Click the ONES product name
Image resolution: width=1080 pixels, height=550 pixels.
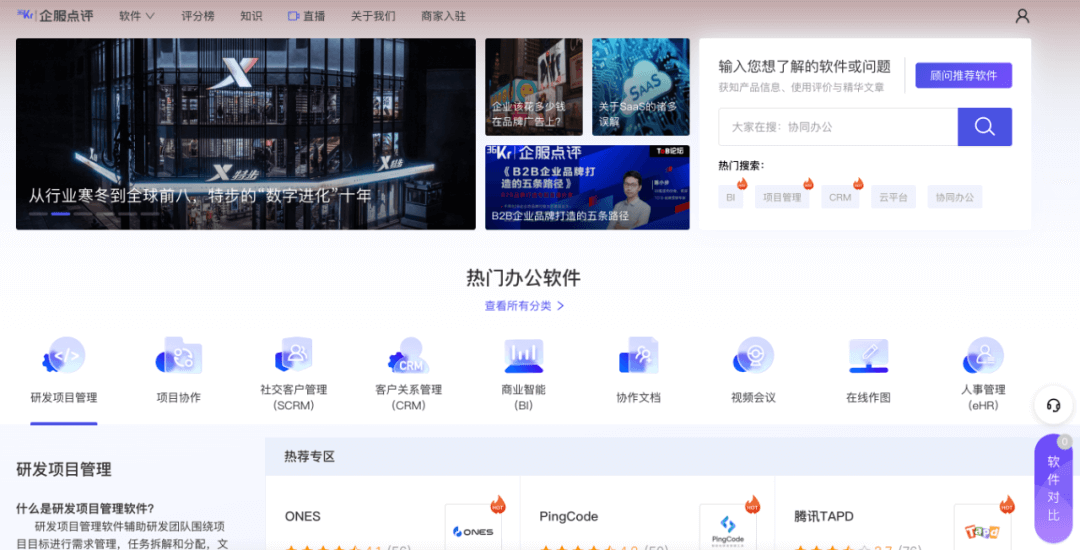[302, 516]
